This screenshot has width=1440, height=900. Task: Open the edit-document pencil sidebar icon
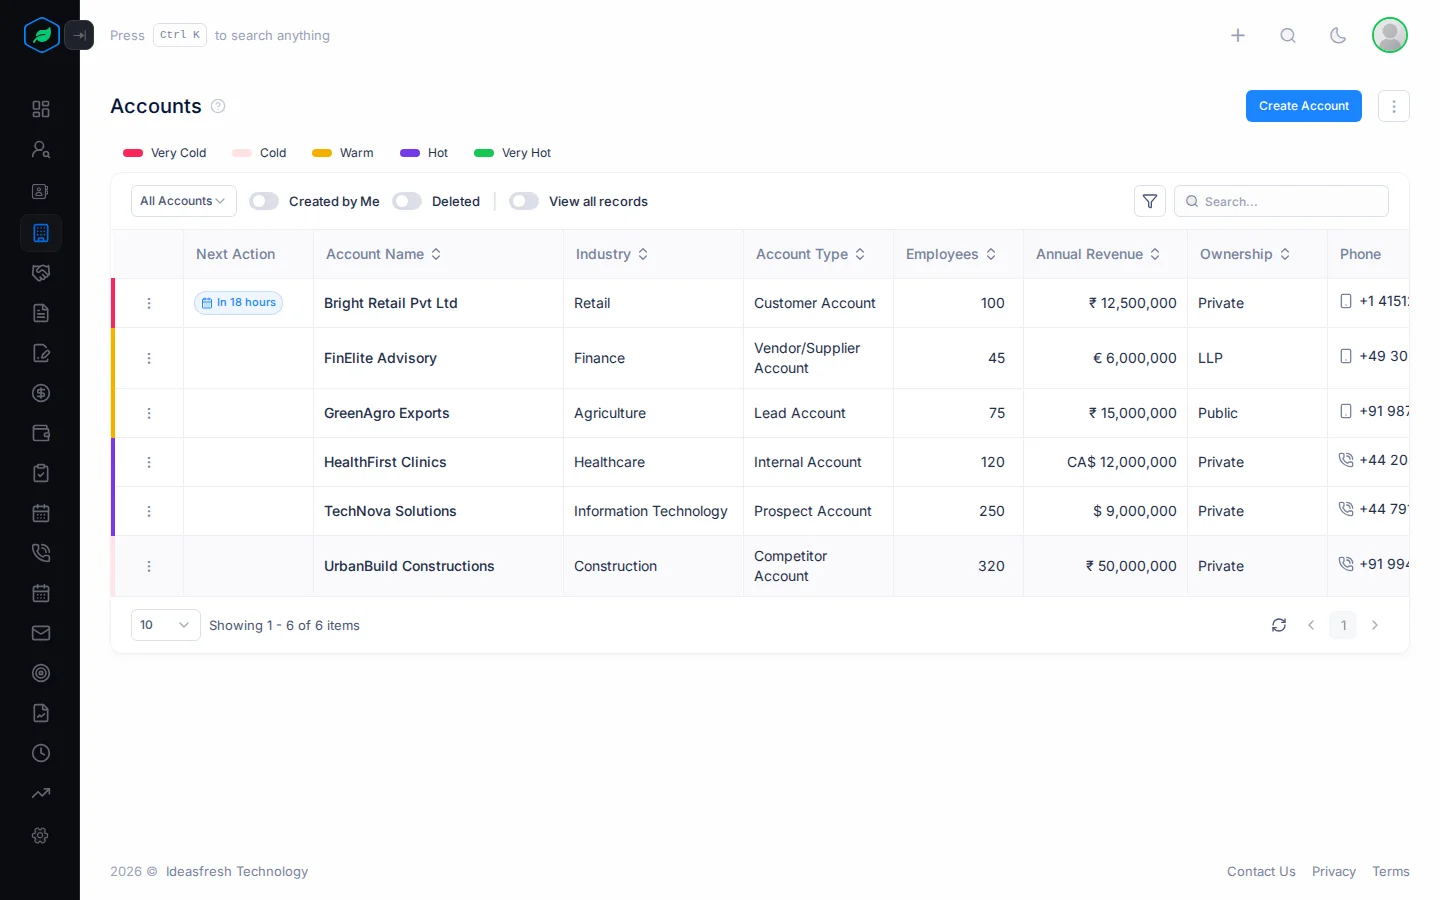tap(41, 353)
